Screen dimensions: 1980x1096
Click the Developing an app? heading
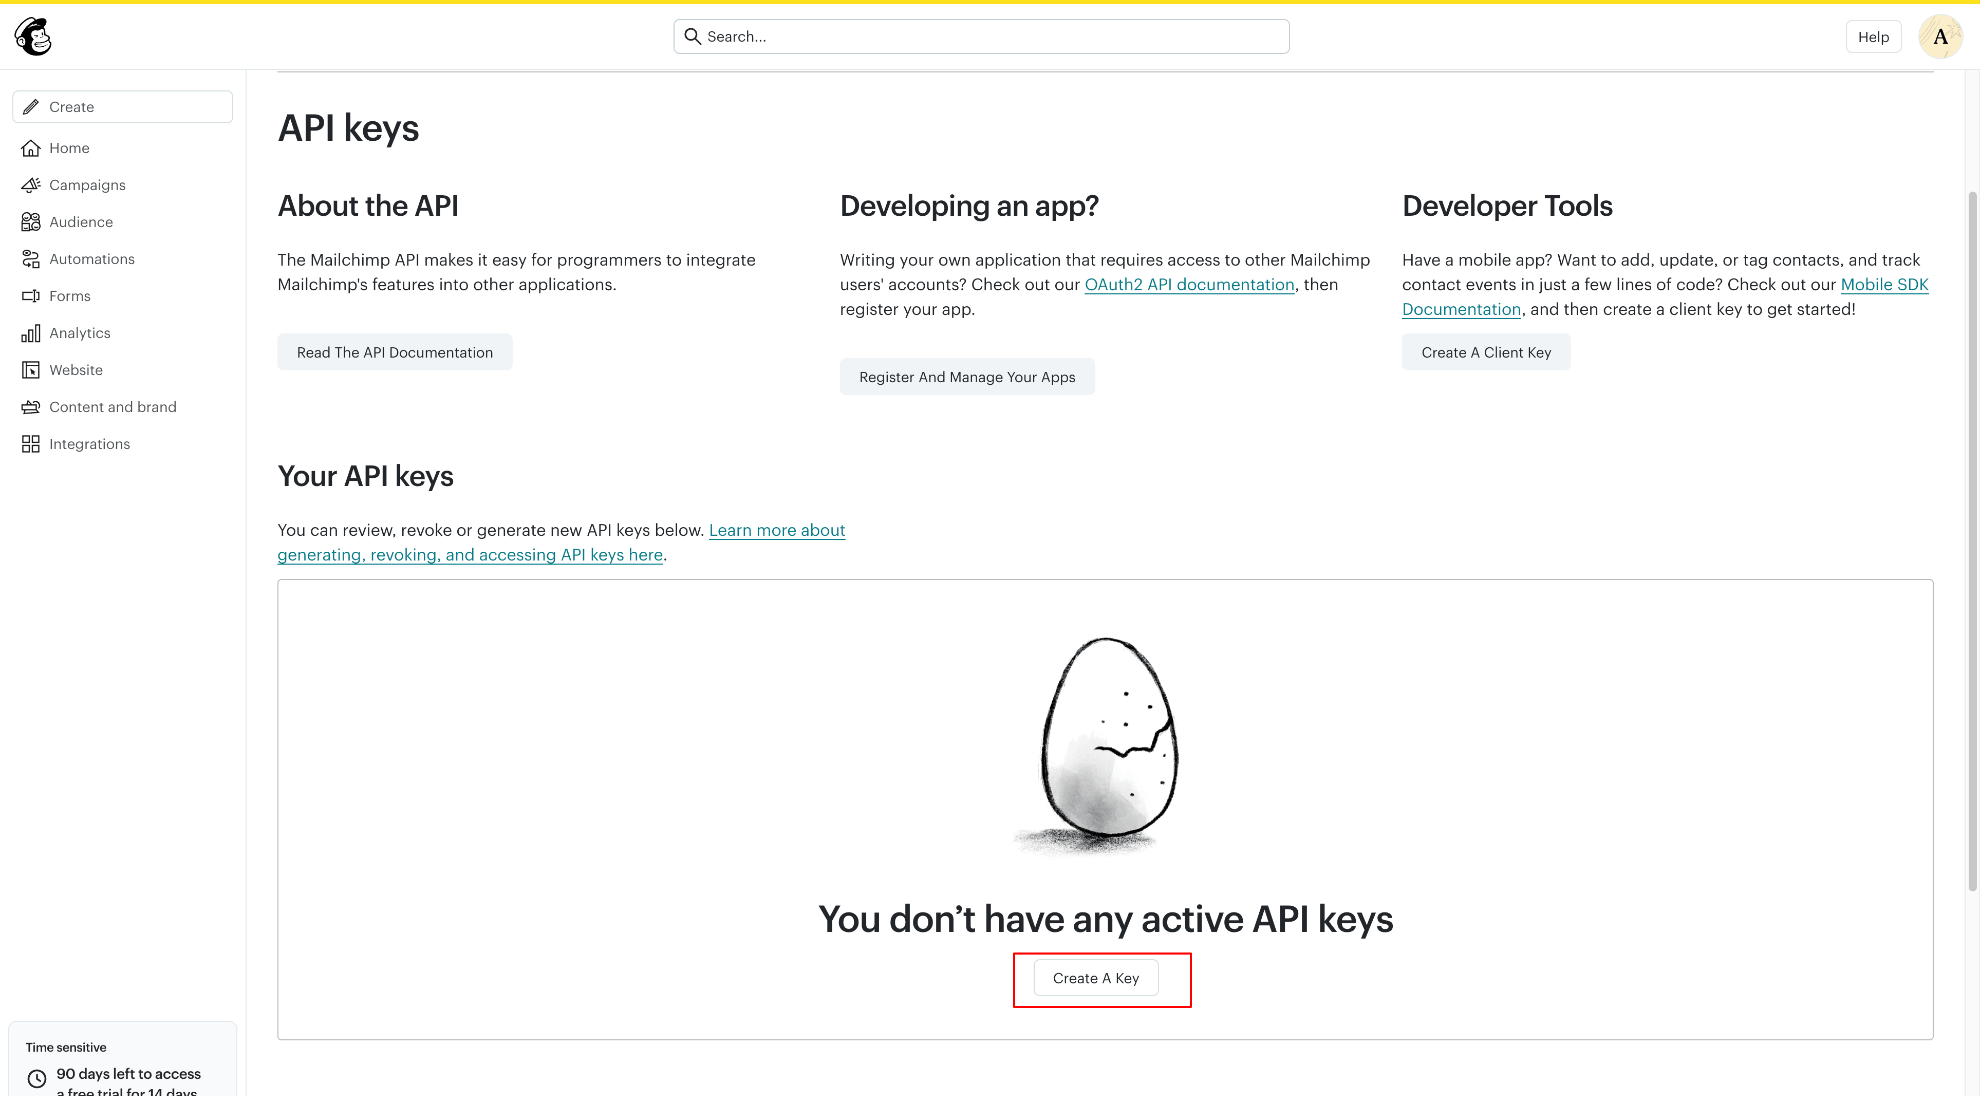point(969,206)
